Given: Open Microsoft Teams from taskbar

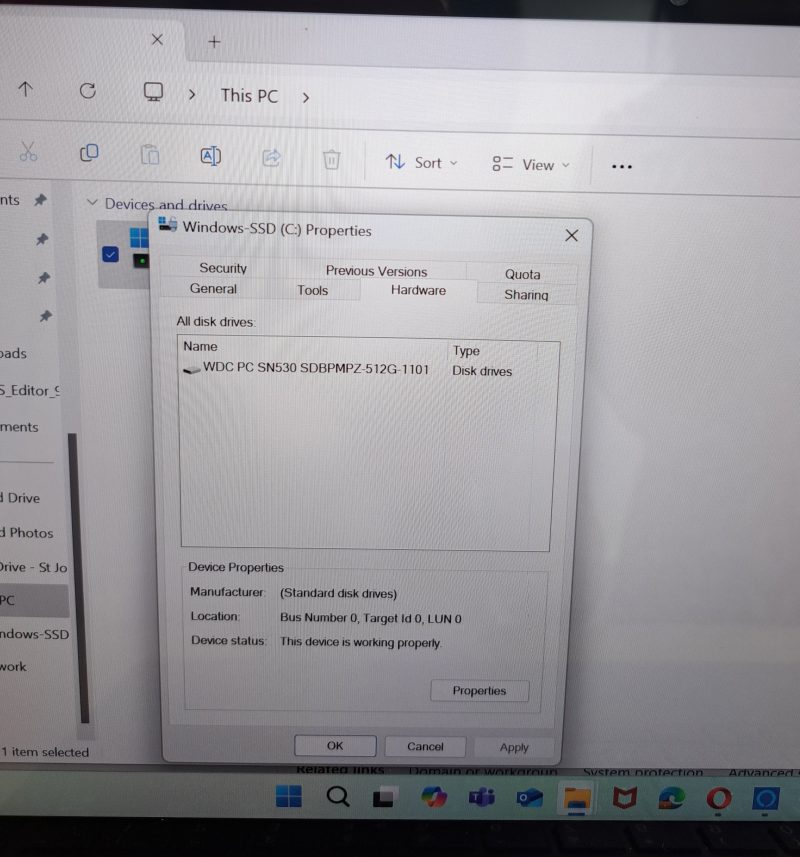Looking at the screenshot, I should (x=481, y=797).
